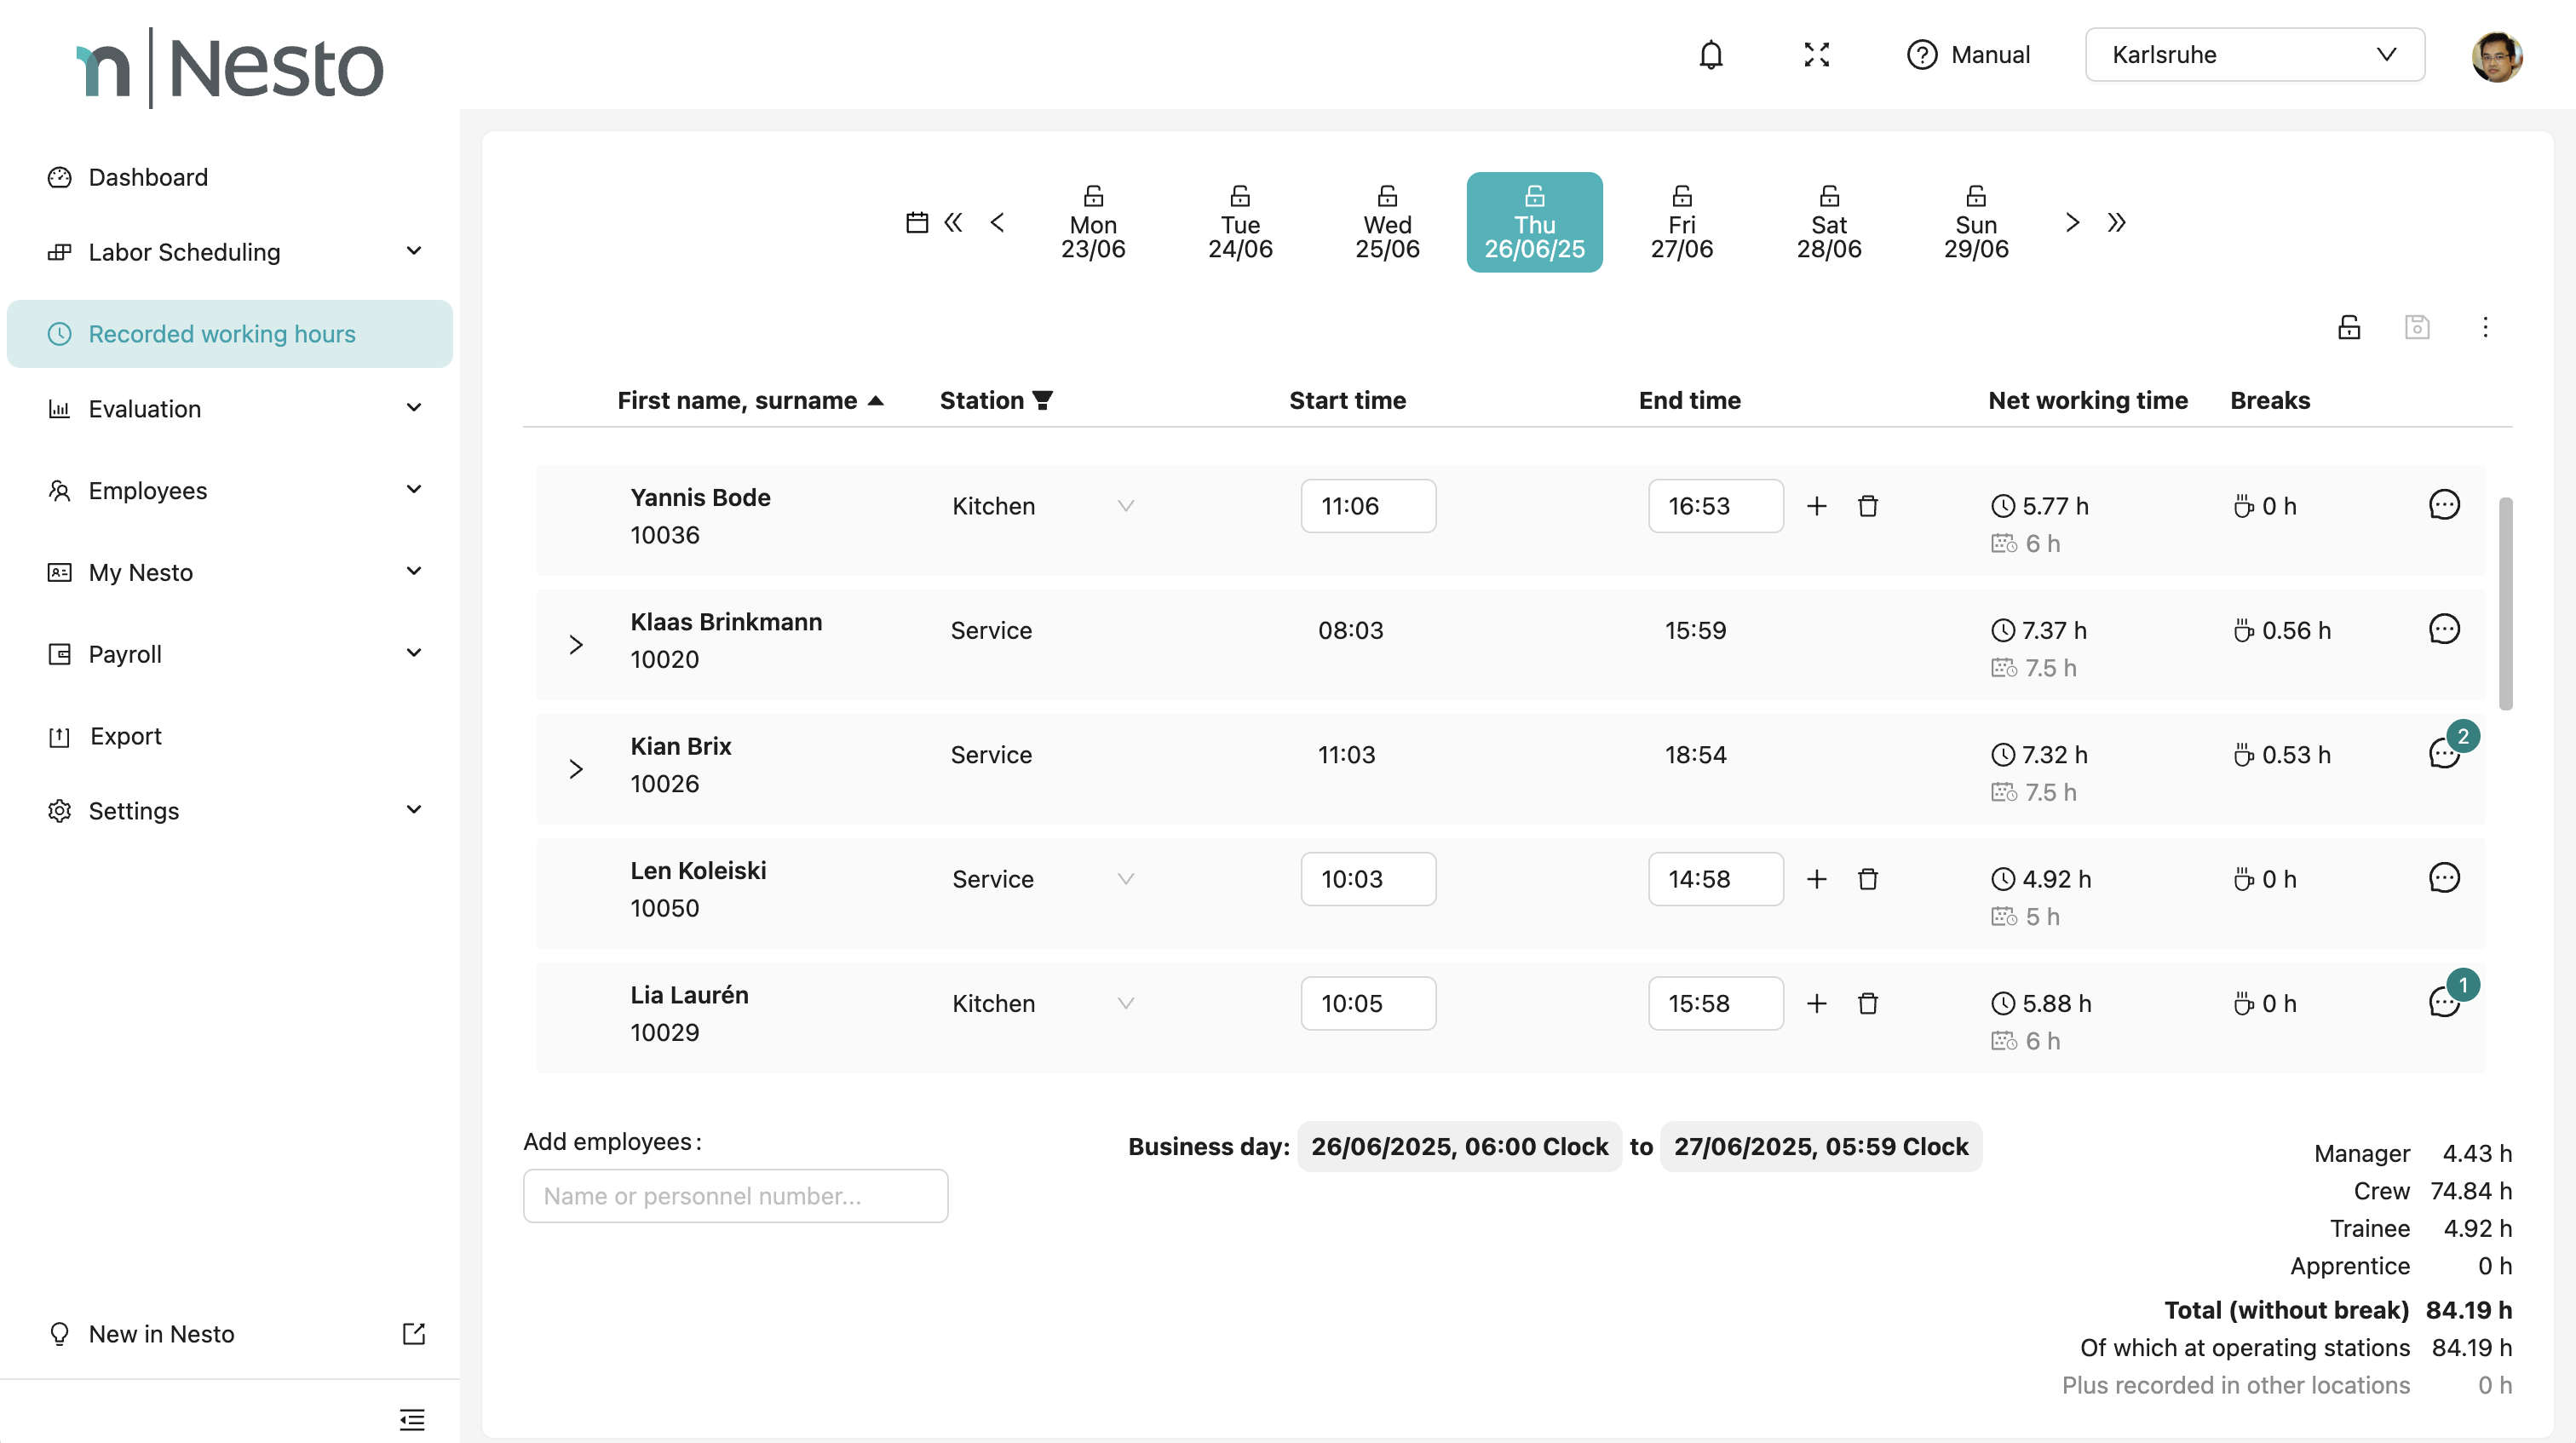The image size is (2576, 1443).
Task: Open comments for Kian Brix
Action: [x=2443, y=754]
